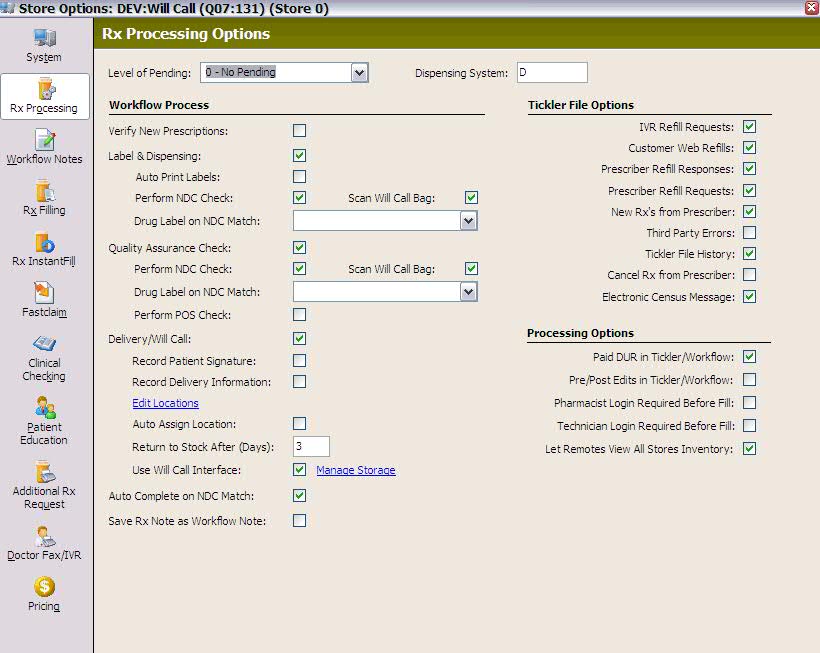The height and width of the screenshot is (653, 820).
Task: Toggle Perform NDC Check under Label & Dispensing
Action: (300, 197)
